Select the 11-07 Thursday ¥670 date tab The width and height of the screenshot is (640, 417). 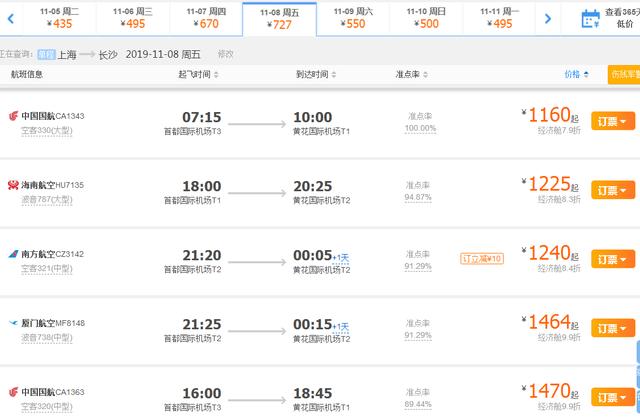pyautogui.click(x=206, y=19)
